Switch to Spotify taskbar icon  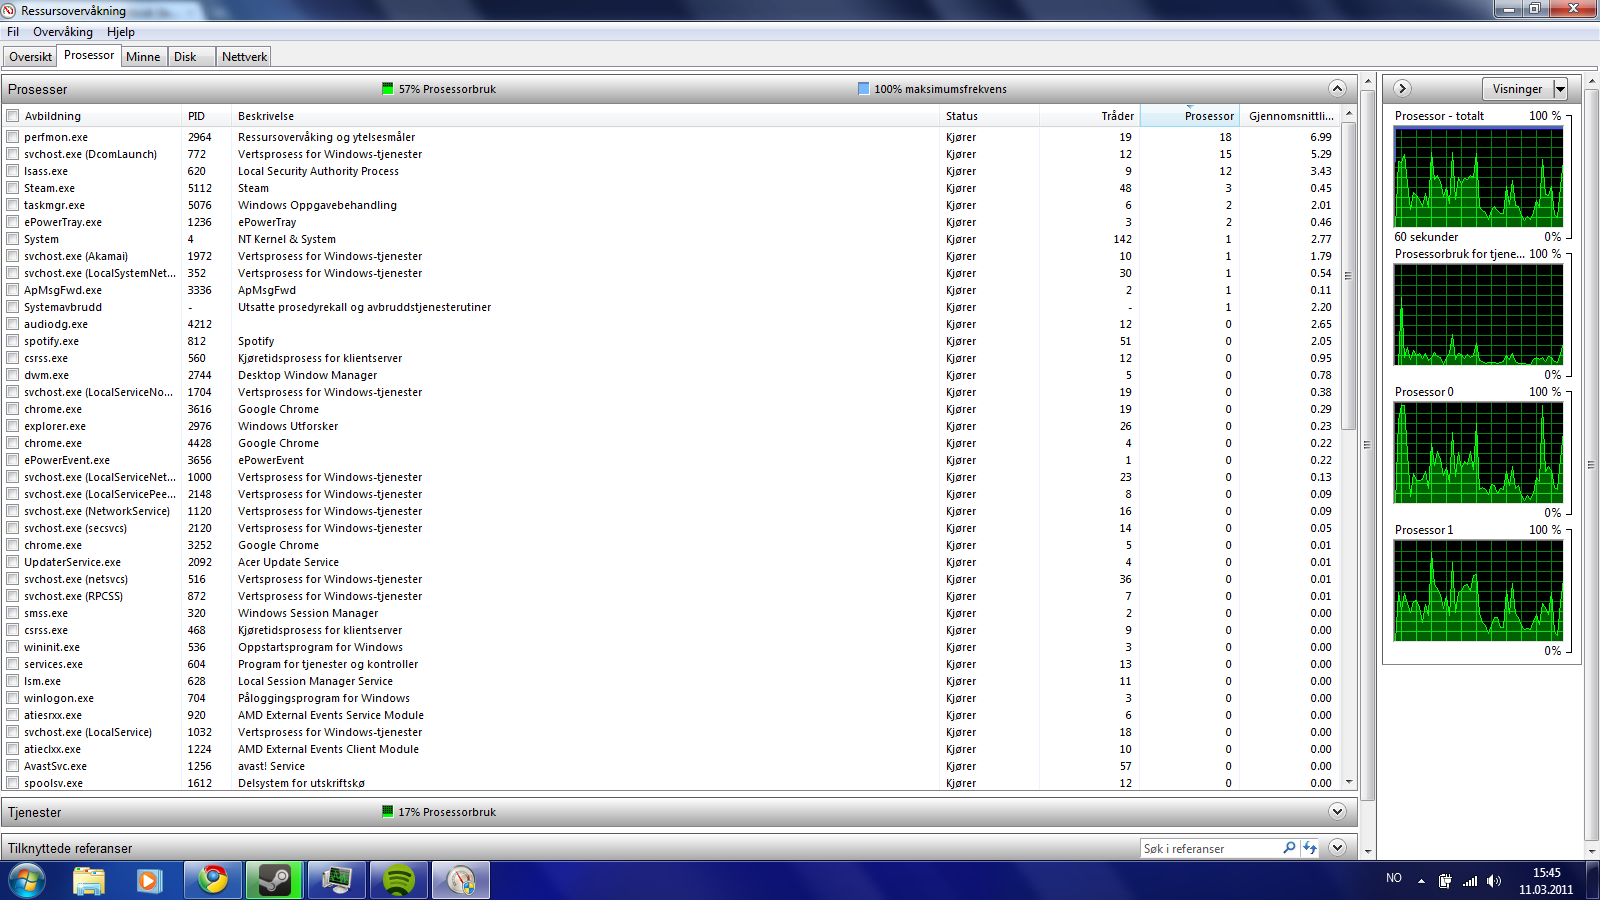pos(398,881)
